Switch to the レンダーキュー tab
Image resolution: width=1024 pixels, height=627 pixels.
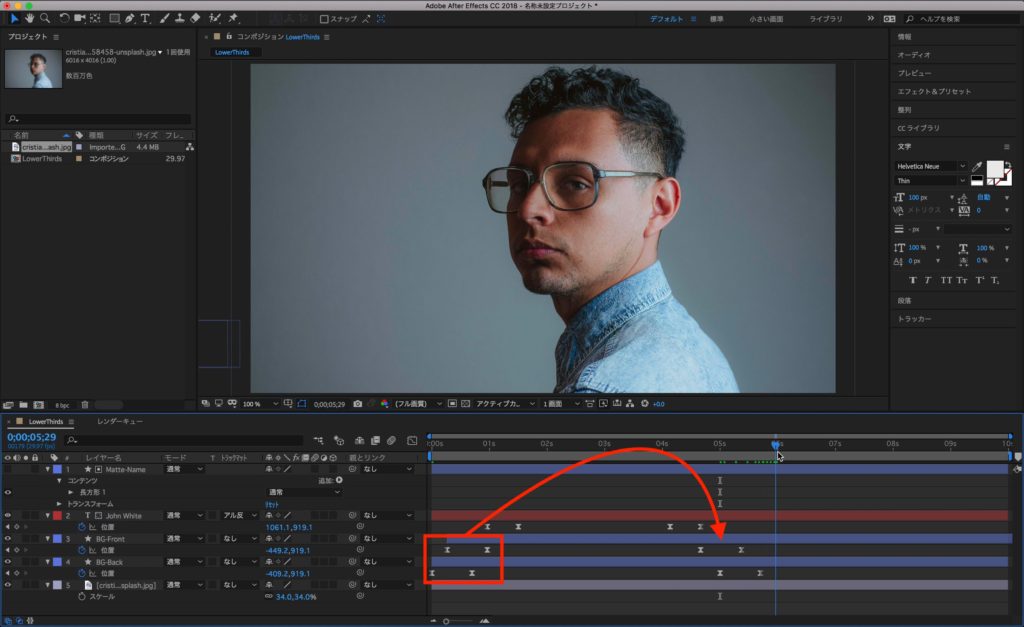pos(119,422)
